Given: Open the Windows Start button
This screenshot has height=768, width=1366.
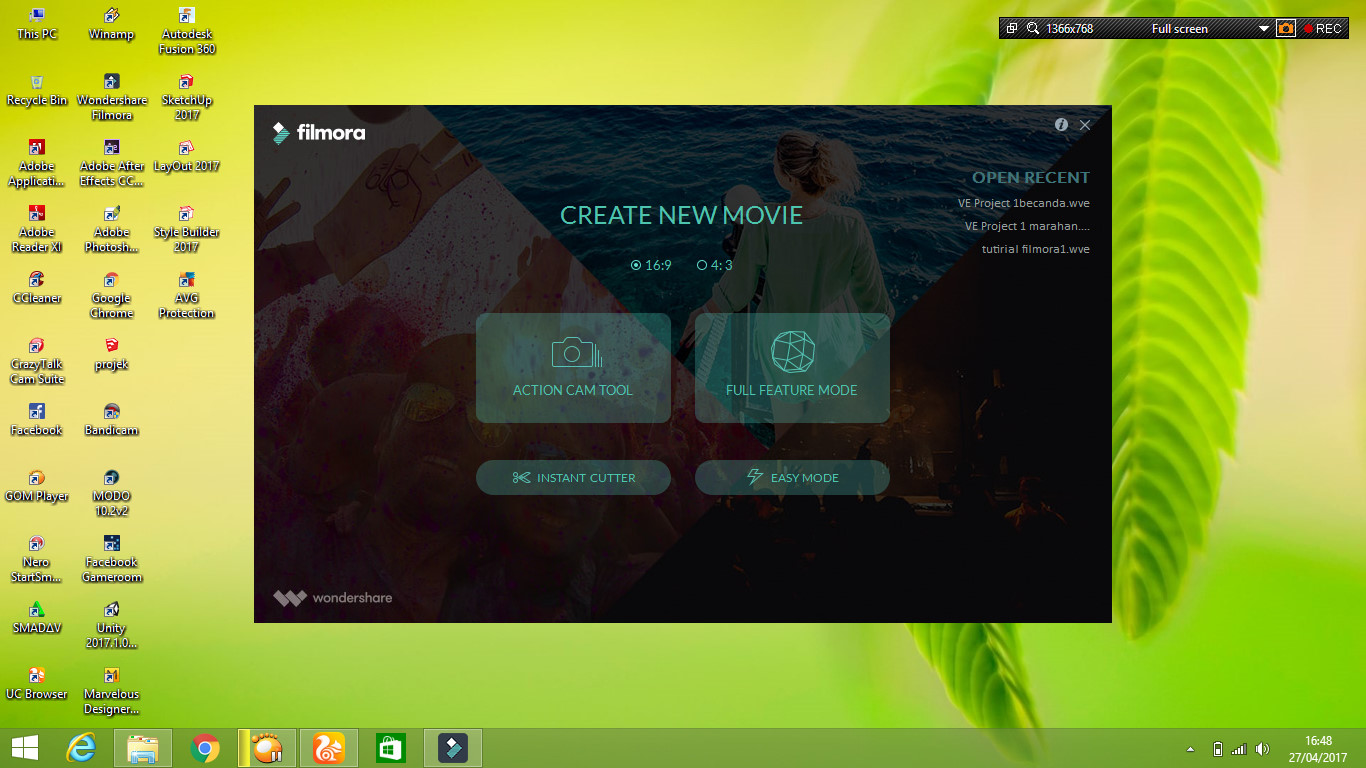Looking at the screenshot, I should click(x=25, y=748).
